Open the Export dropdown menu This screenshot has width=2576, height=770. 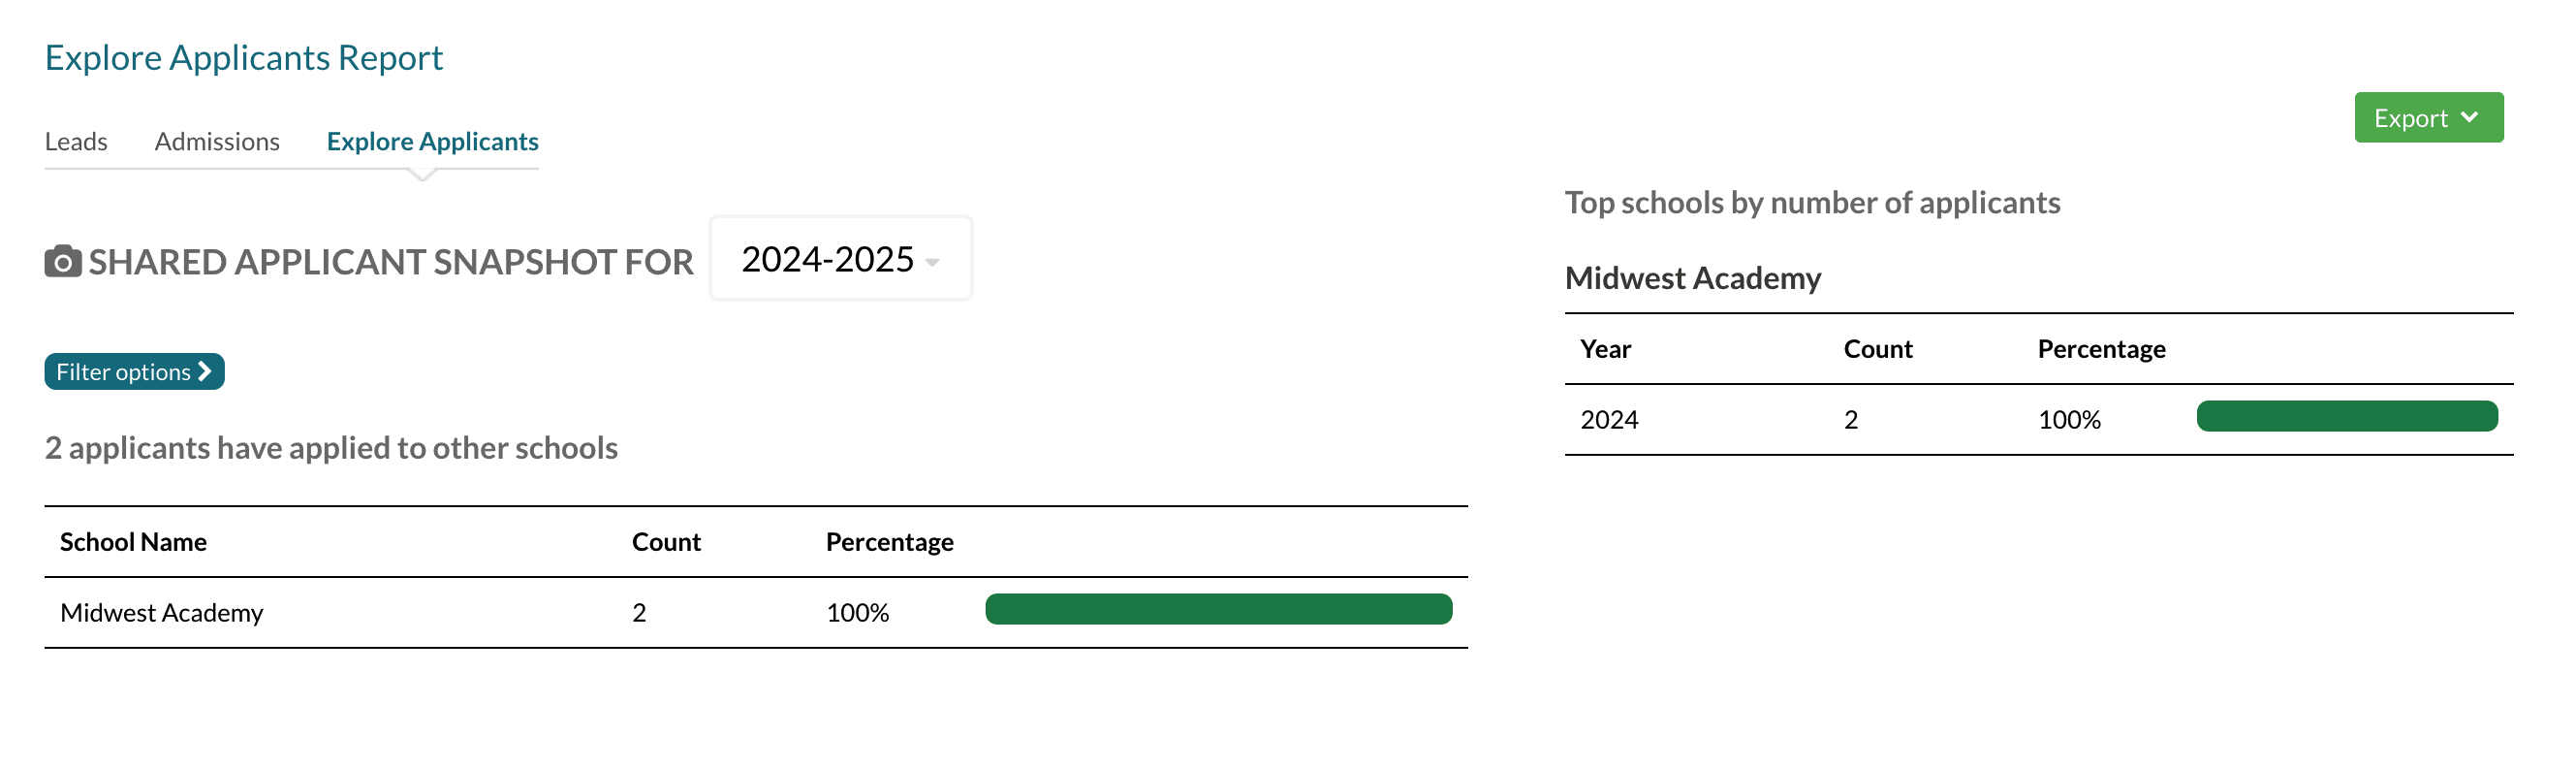pos(2426,118)
